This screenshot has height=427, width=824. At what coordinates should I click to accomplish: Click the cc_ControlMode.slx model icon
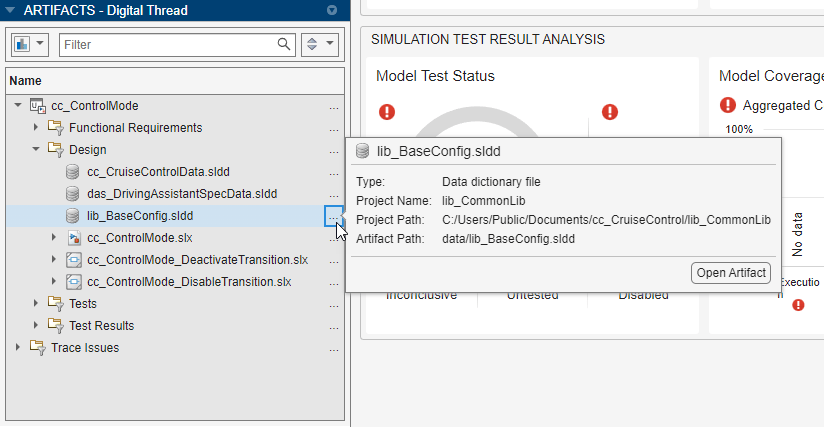pyautogui.click(x=74, y=238)
